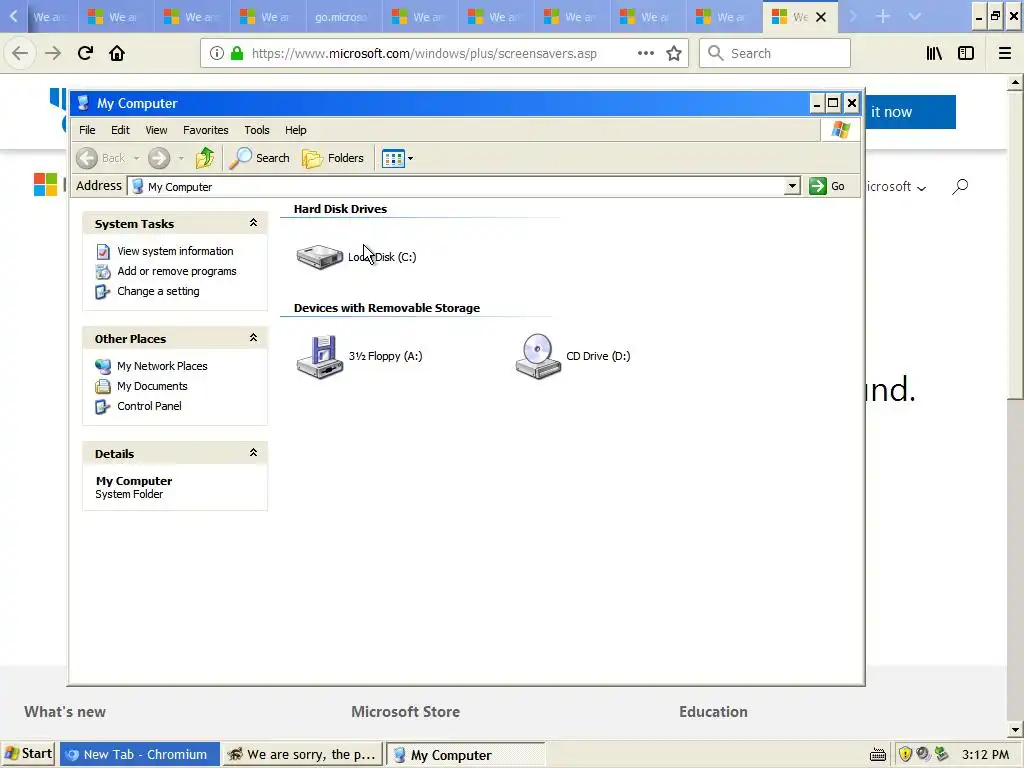Click the View system information icon

(x=103, y=251)
